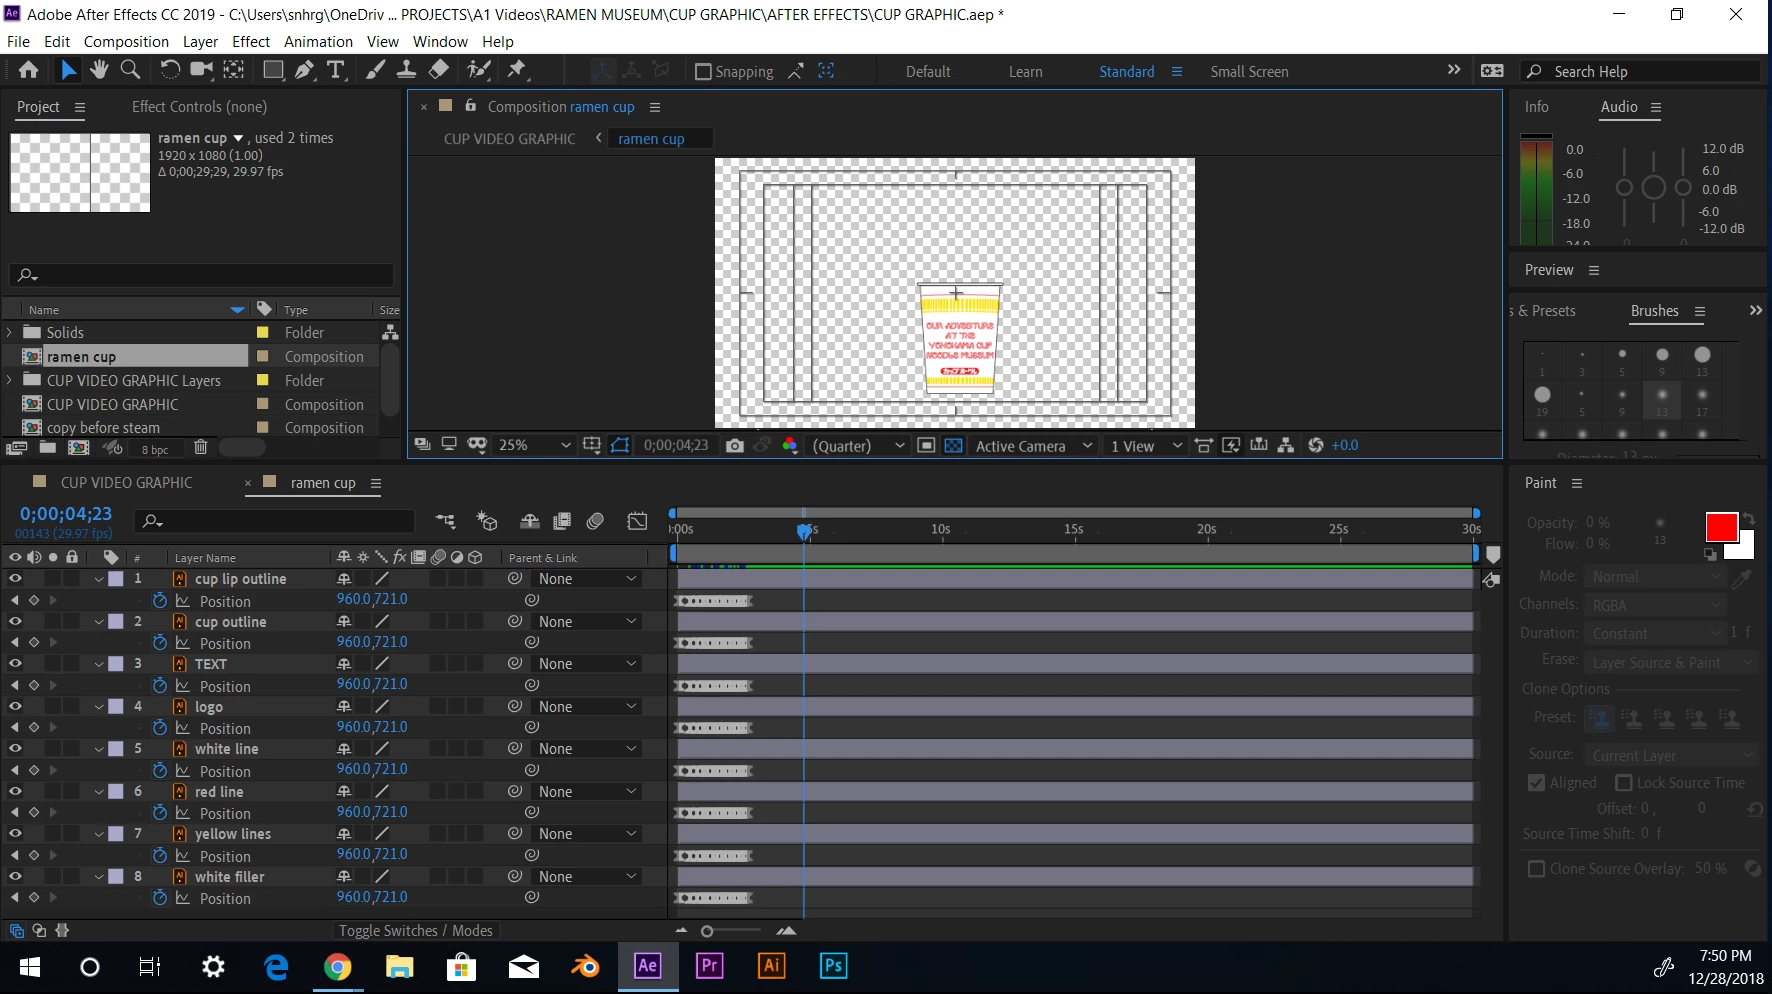
Task: Open Photoshop from the taskbar
Action: coord(834,966)
